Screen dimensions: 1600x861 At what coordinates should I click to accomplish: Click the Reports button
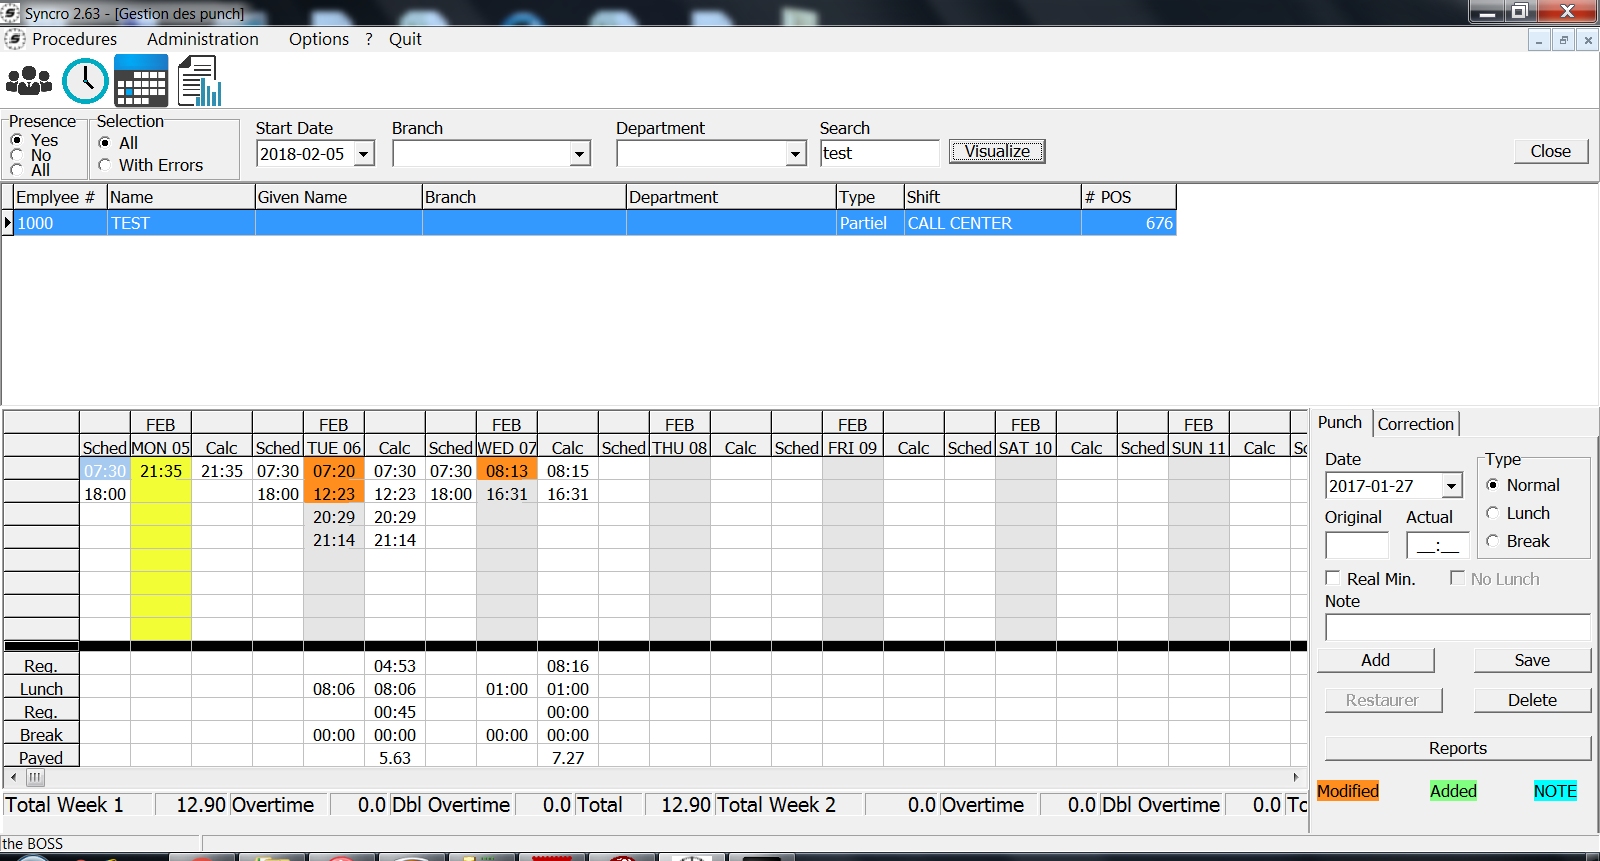click(1457, 748)
